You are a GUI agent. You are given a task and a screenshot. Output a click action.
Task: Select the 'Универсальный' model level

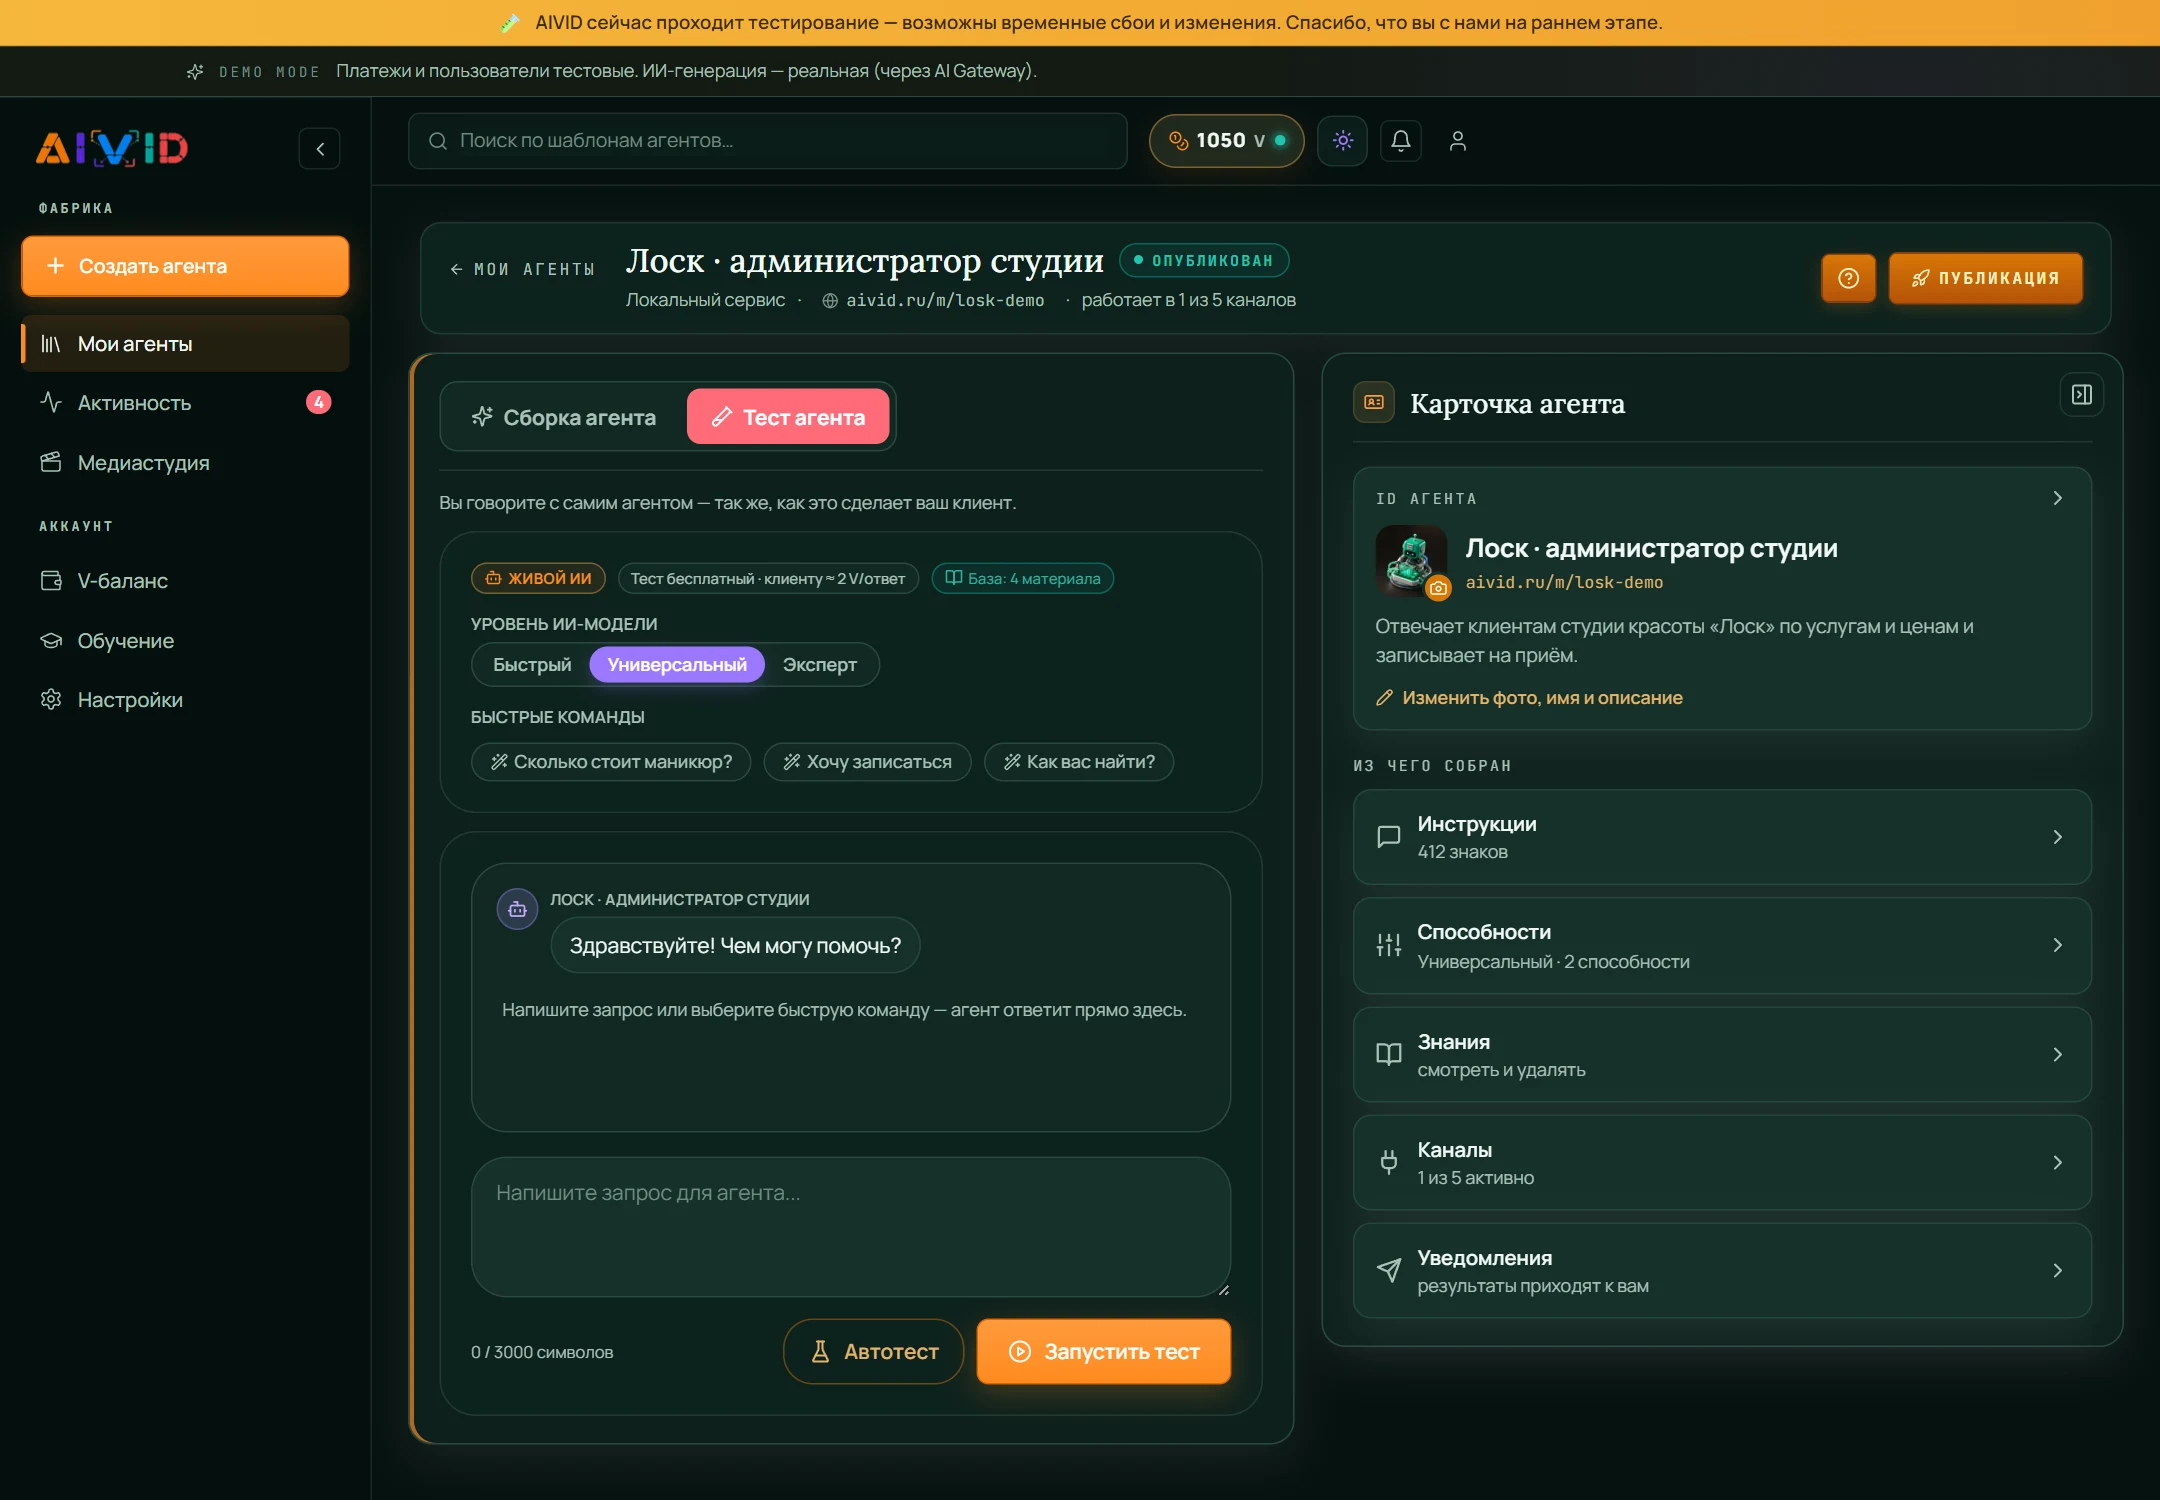pyautogui.click(x=677, y=665)
